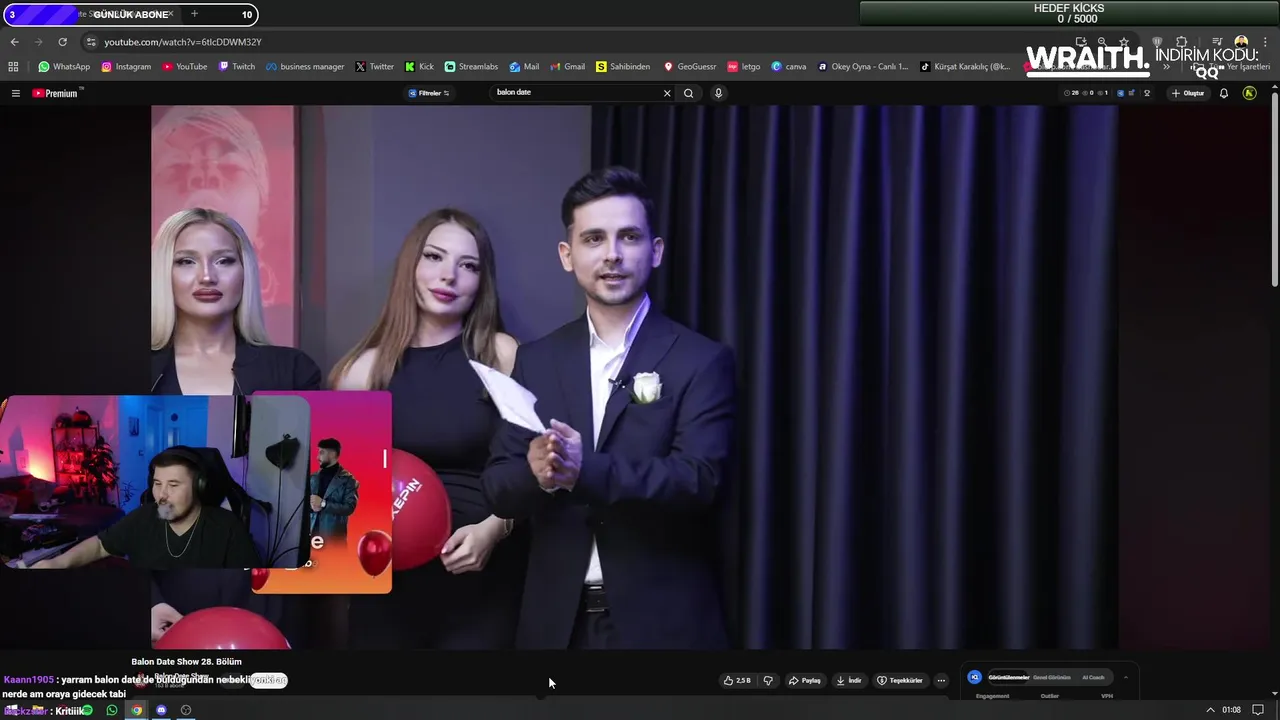Open the Mail bookmark
Screen dimensions: 1280x720
point(524,67)
